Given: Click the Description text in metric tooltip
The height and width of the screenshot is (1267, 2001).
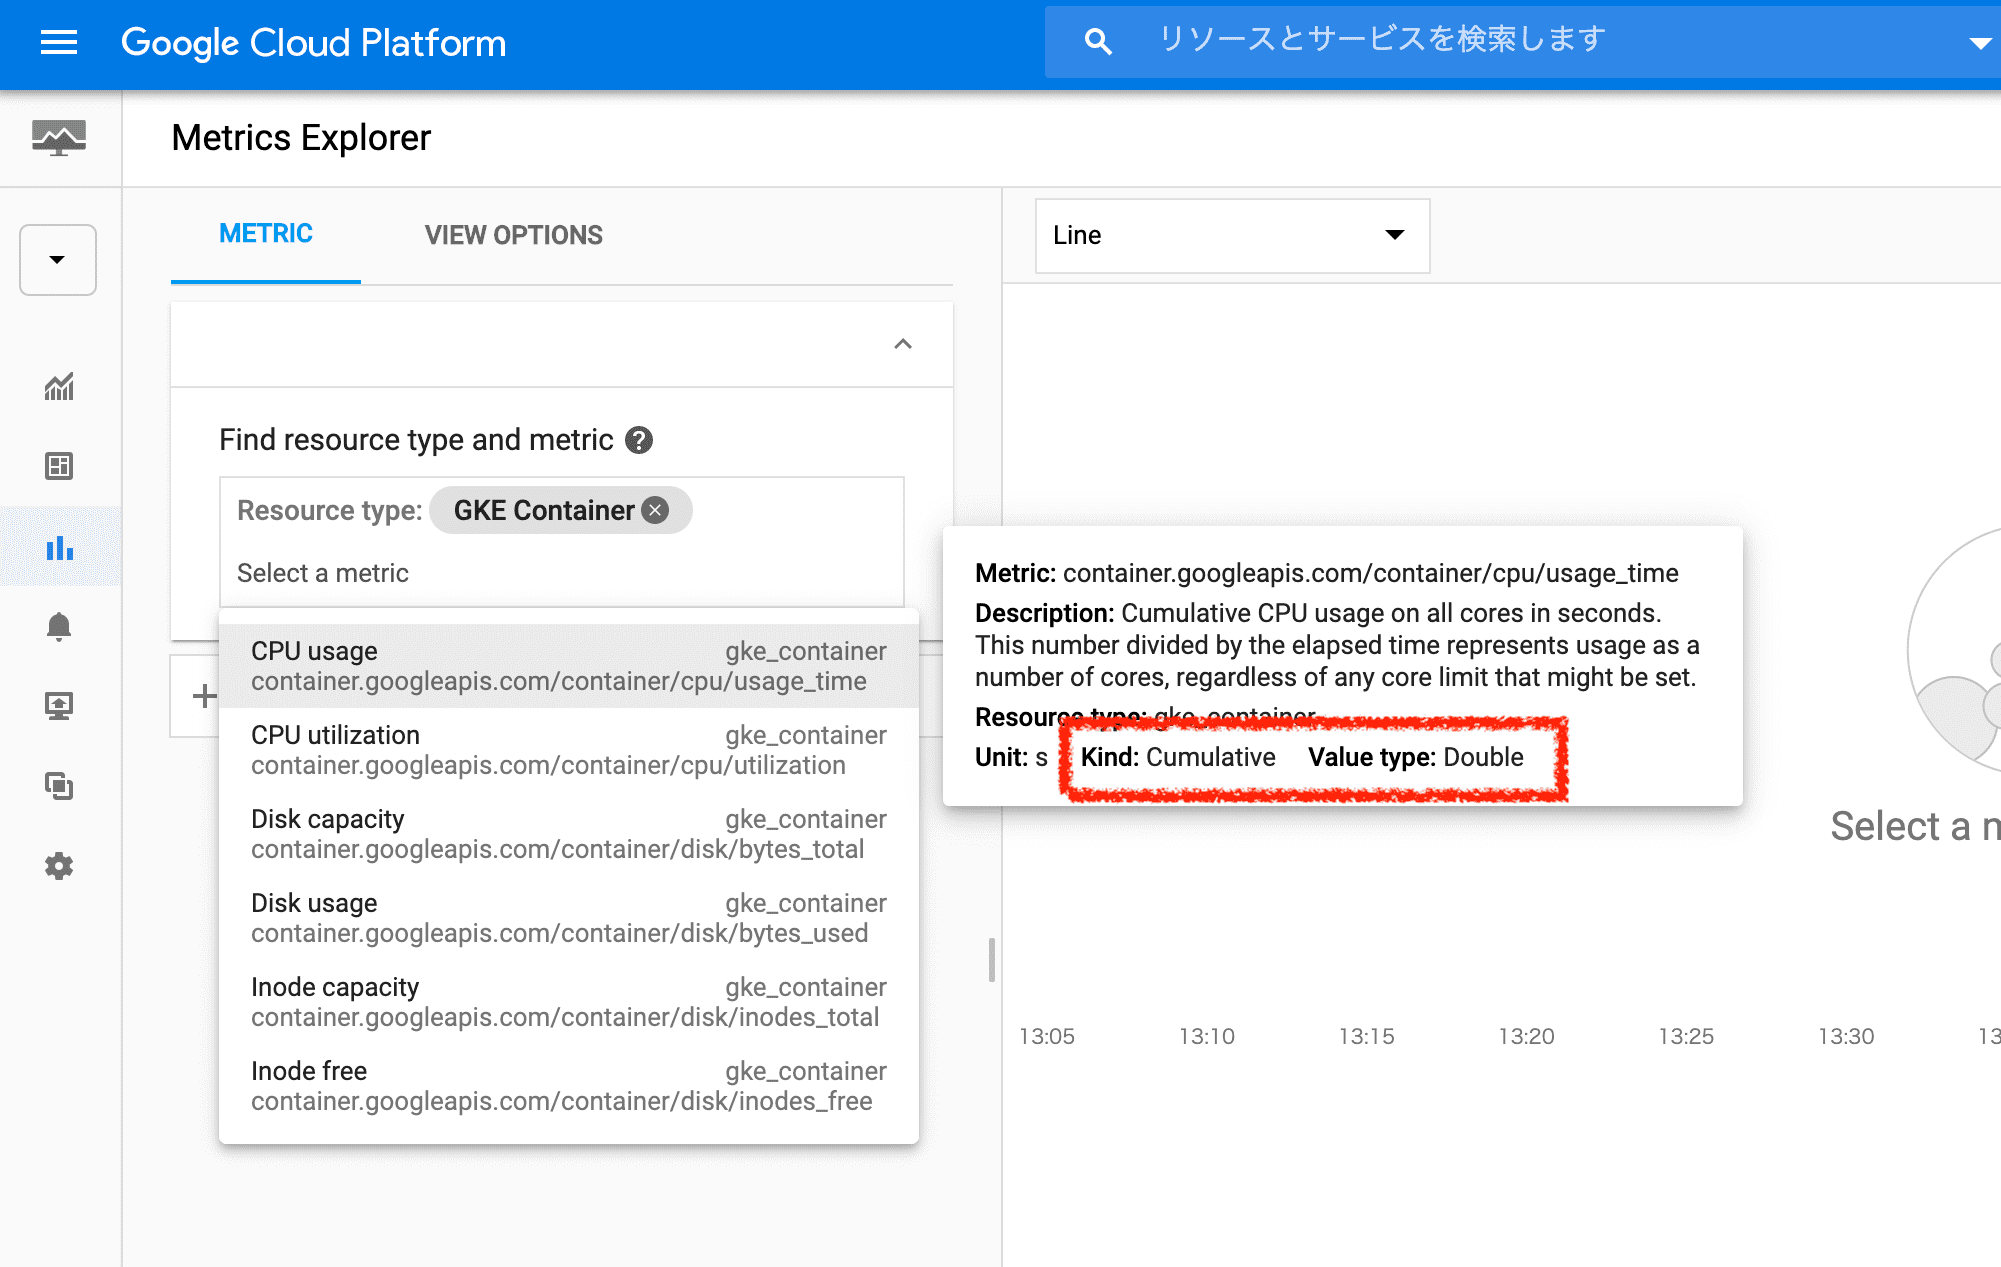Looking at the screenshot, I should click(1337, 645).
